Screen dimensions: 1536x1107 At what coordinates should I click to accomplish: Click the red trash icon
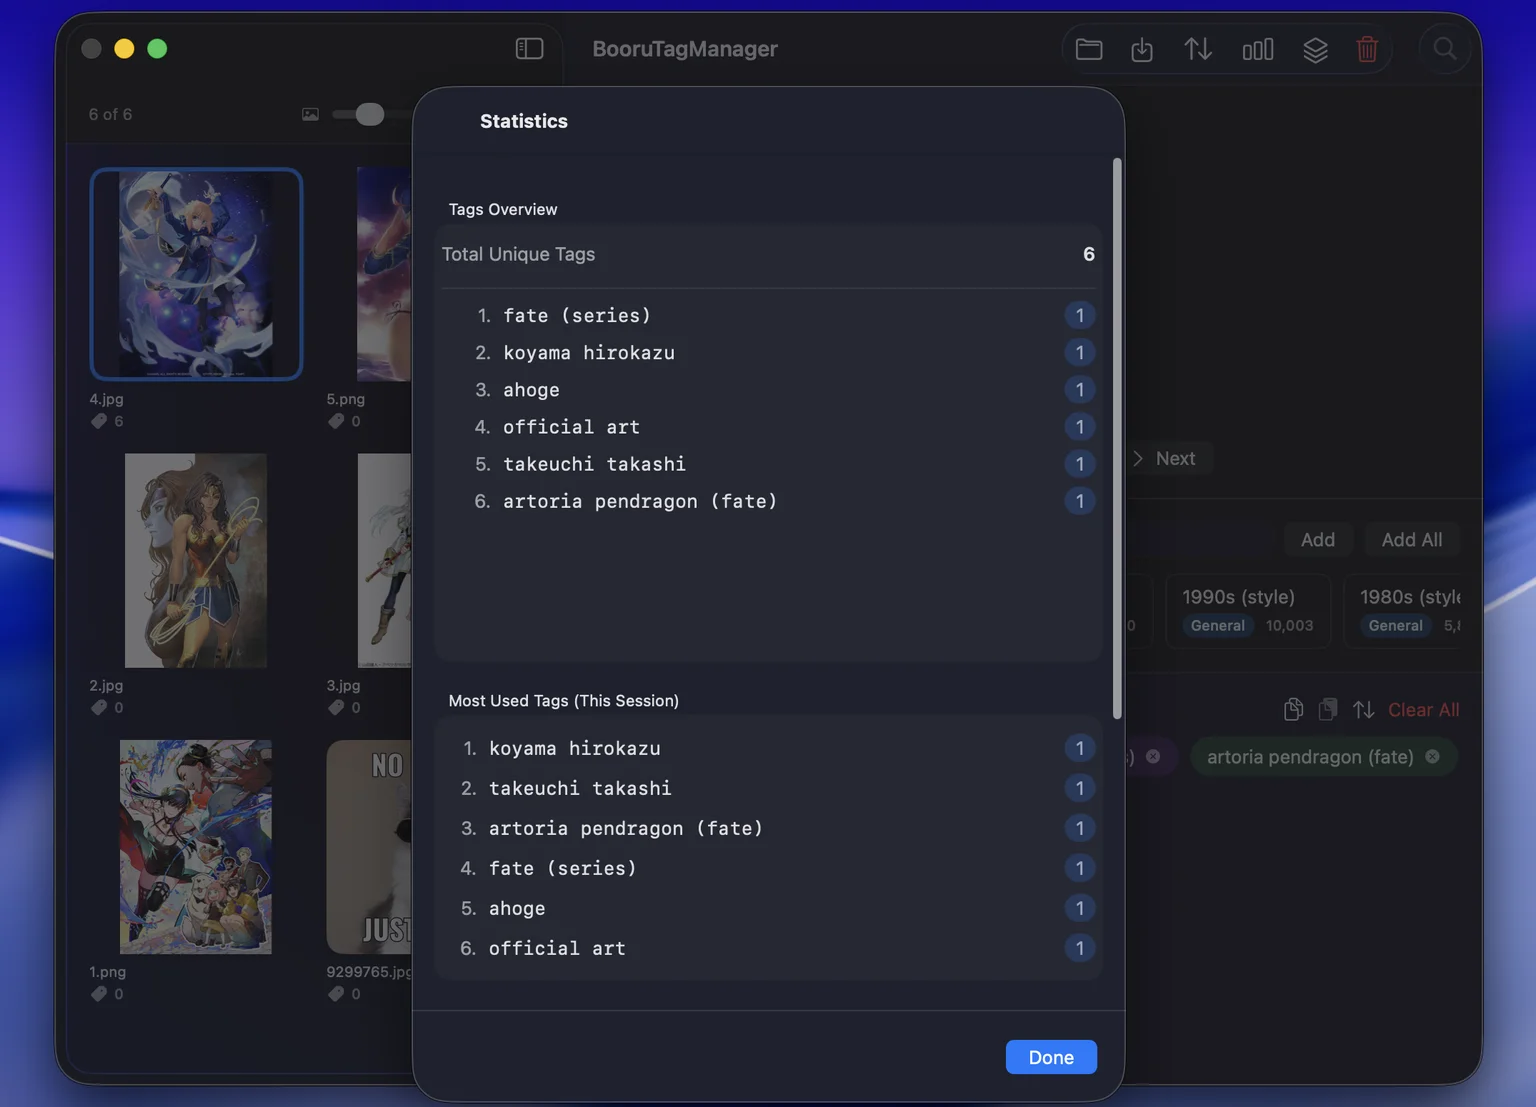coord(1367,48)
